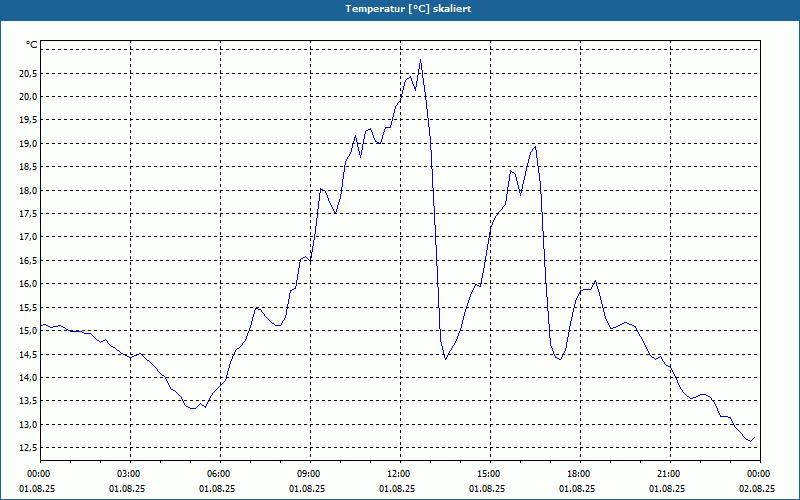Image resolution: width=800 pixels, height=500 pixels.
Task: Click the curve's highest peak above 20,5
Action: click(420, 60)
